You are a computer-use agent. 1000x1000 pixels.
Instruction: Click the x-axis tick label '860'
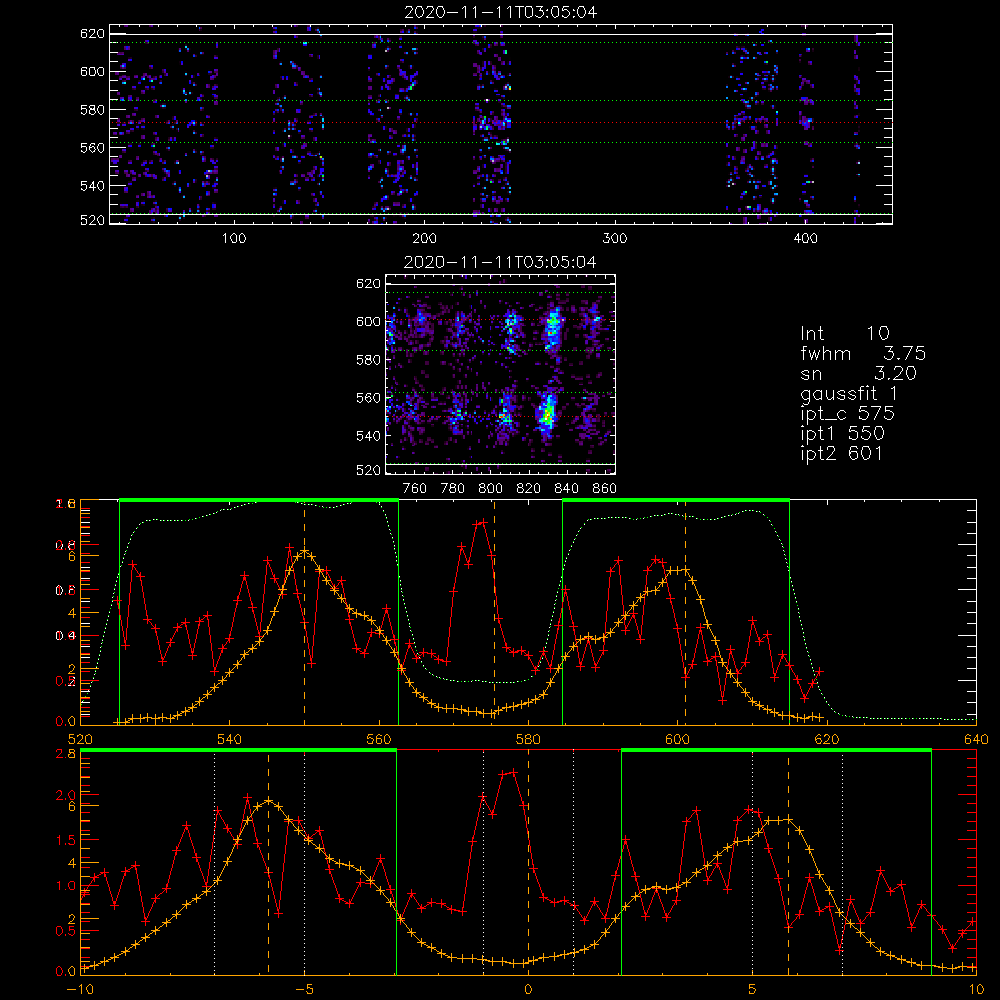pos(605,489)
